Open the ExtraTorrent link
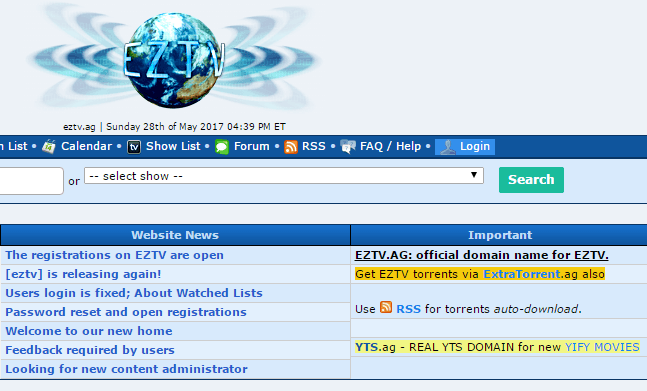Image resolution: width=647 pixels, height=391 pixels. [x=522, y=274]
